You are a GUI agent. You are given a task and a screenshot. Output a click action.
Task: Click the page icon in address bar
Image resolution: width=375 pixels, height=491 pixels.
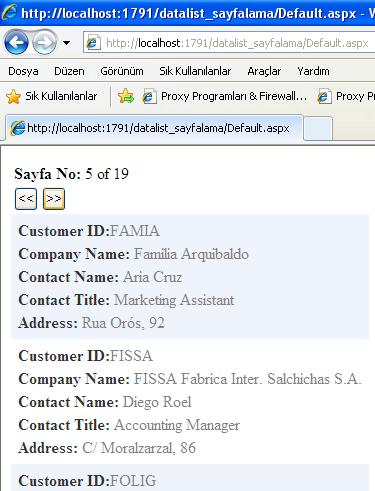coord(93,43)
